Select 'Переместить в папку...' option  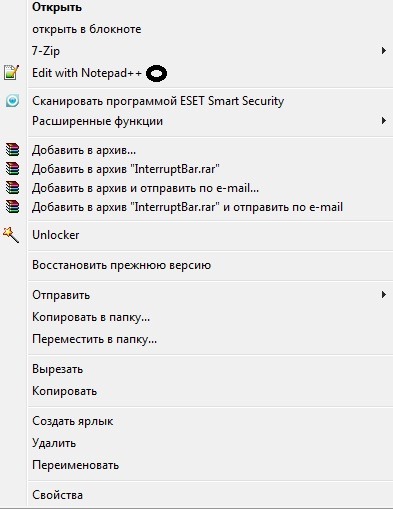(x=94, y=339)
